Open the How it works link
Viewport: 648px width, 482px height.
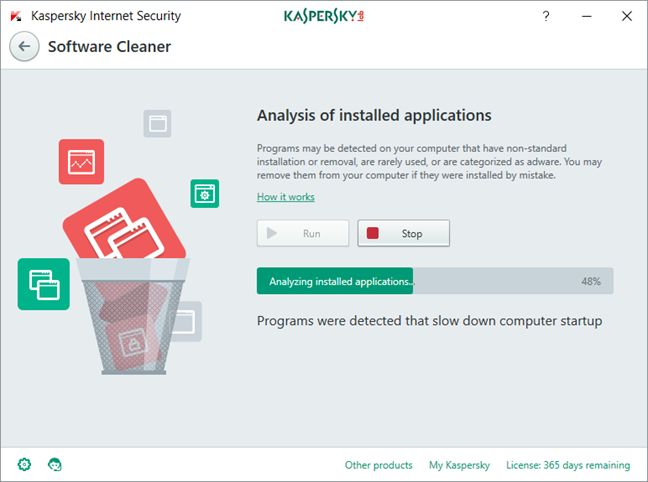tap(286, 197)
